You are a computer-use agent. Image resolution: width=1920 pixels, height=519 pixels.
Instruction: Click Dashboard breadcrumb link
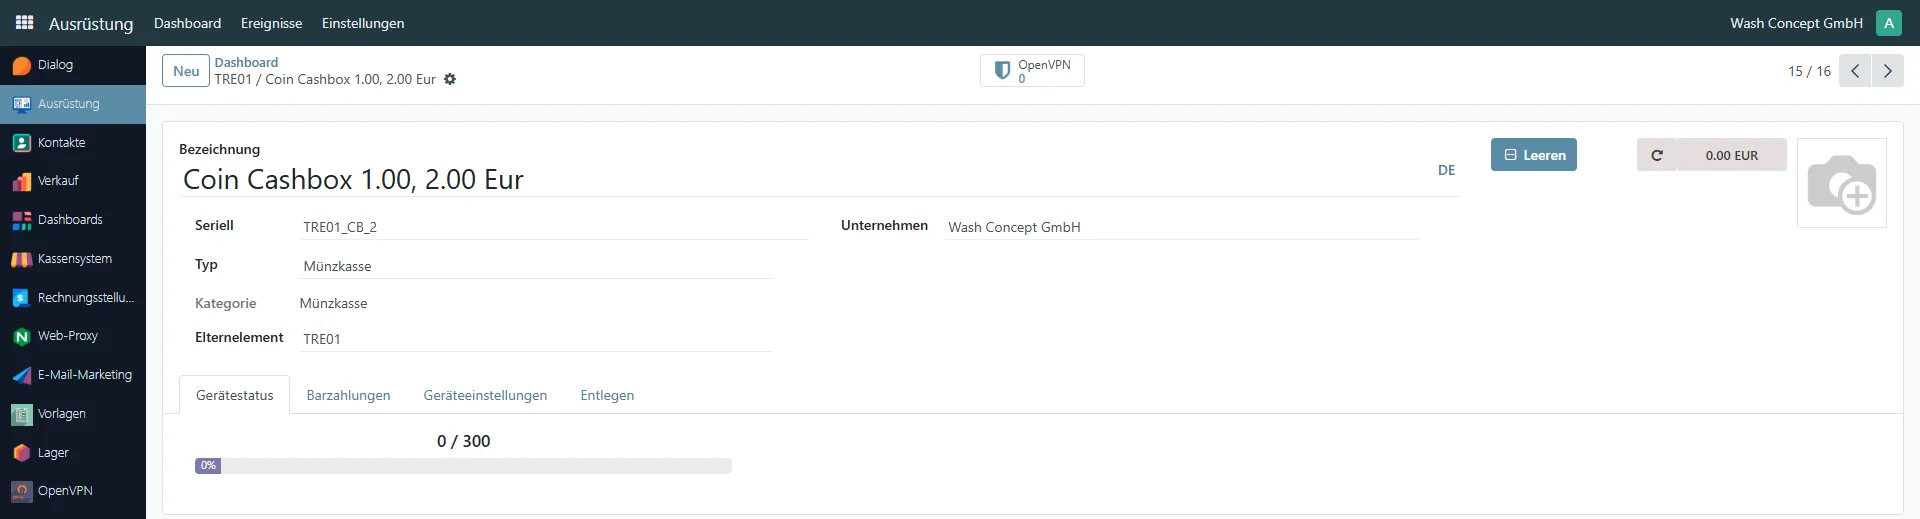coord(246,62)
